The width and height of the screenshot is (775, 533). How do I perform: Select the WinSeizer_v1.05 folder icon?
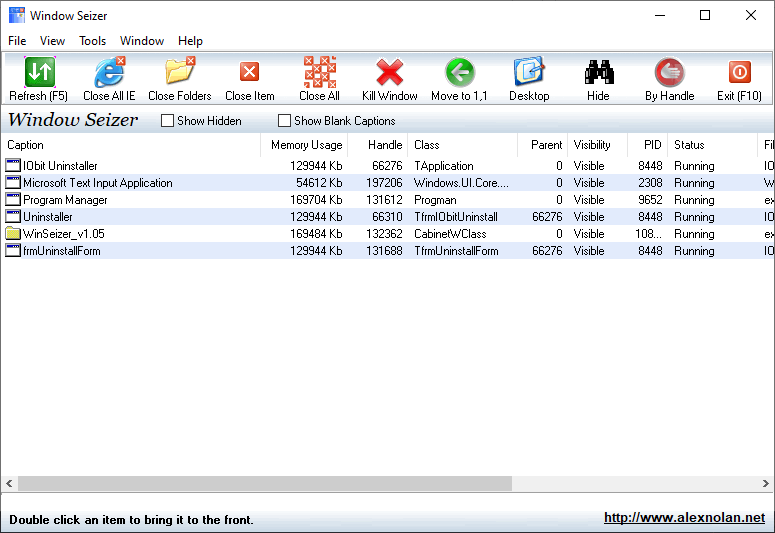(x=13, y=233)
